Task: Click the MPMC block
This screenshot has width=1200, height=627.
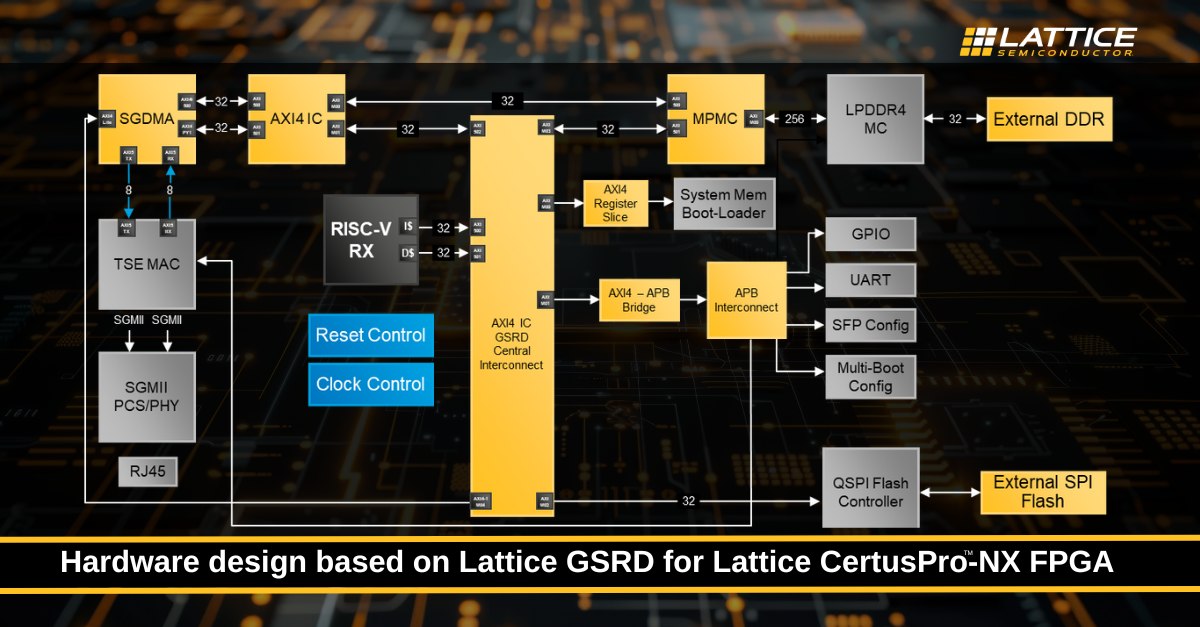Action: (715, 118)
